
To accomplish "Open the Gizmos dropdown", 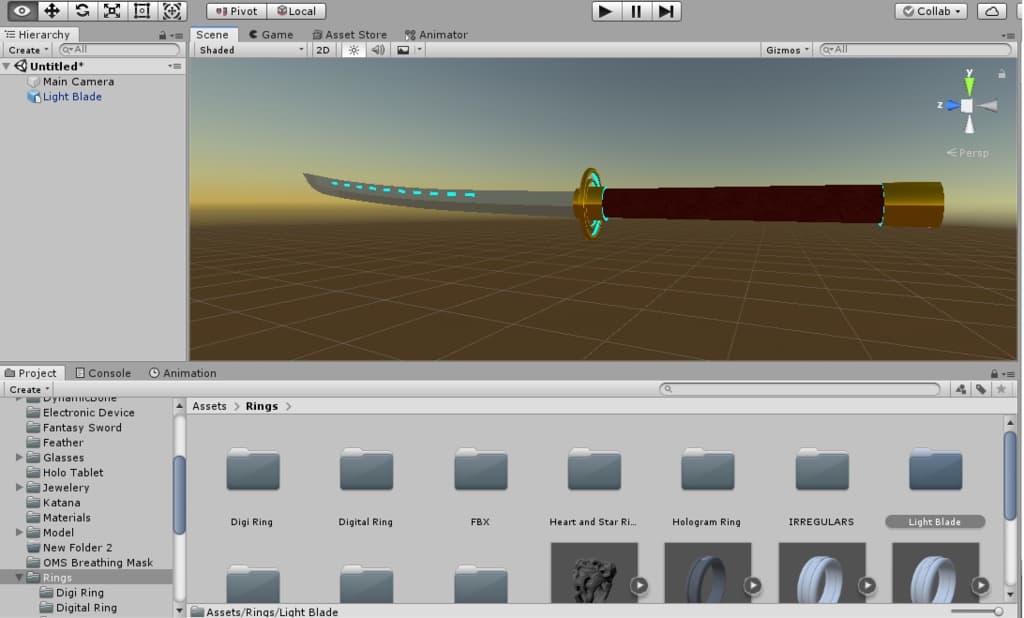I will (x=787, y=50).
